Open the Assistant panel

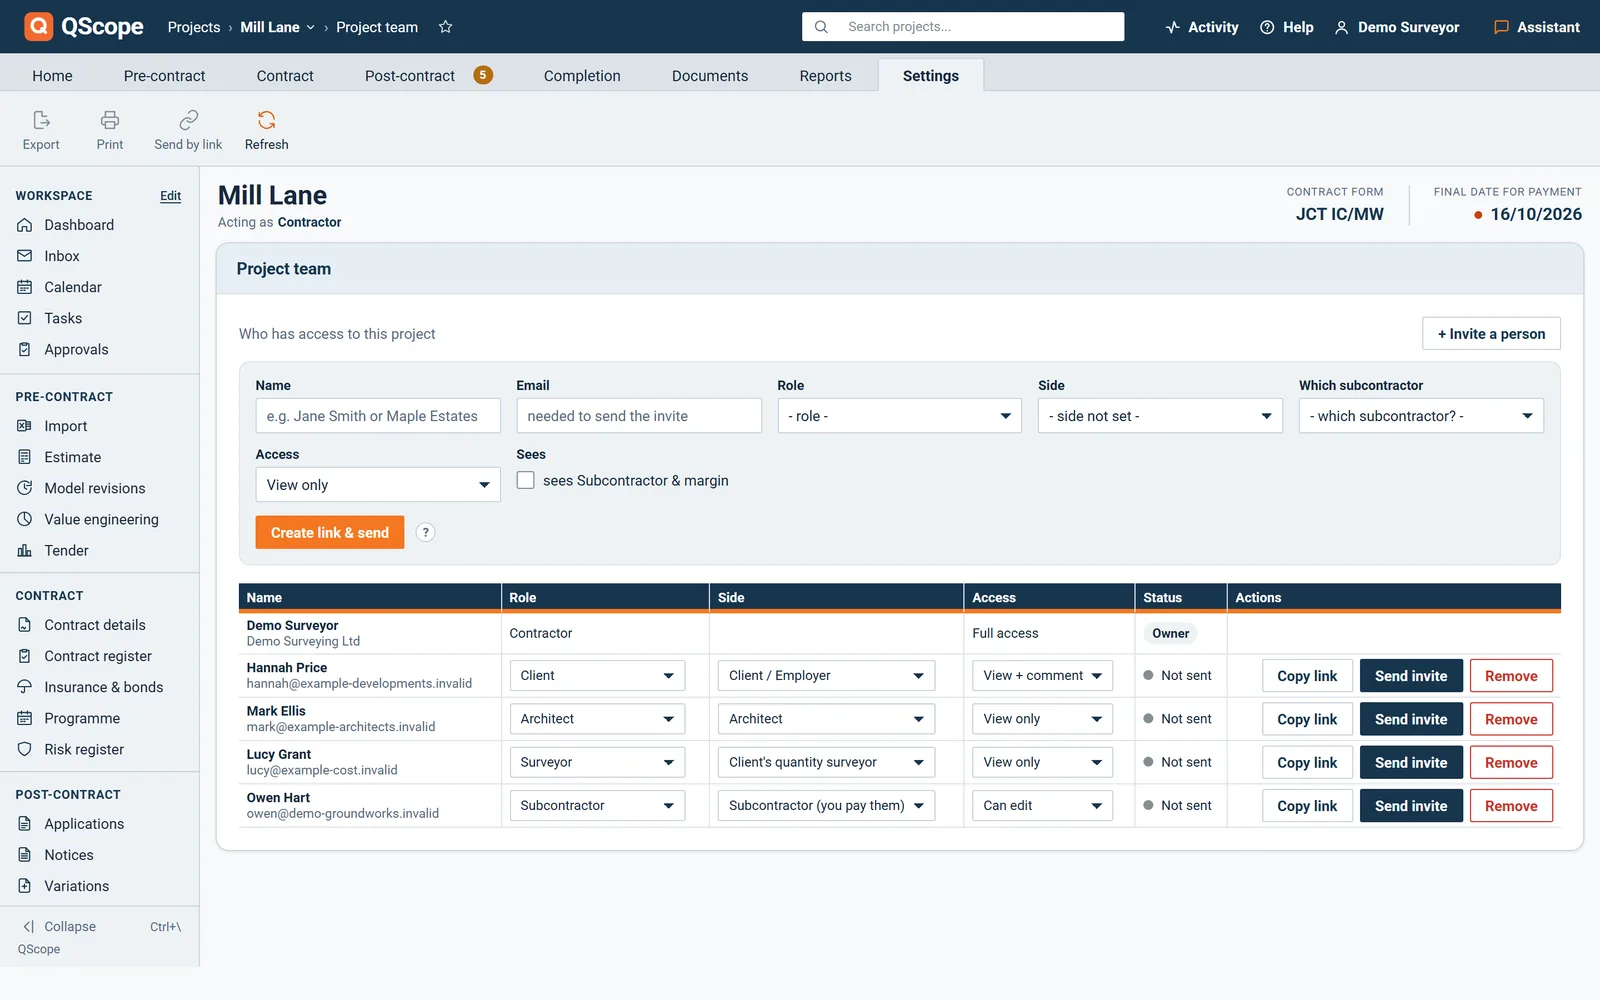point(1537,27)
